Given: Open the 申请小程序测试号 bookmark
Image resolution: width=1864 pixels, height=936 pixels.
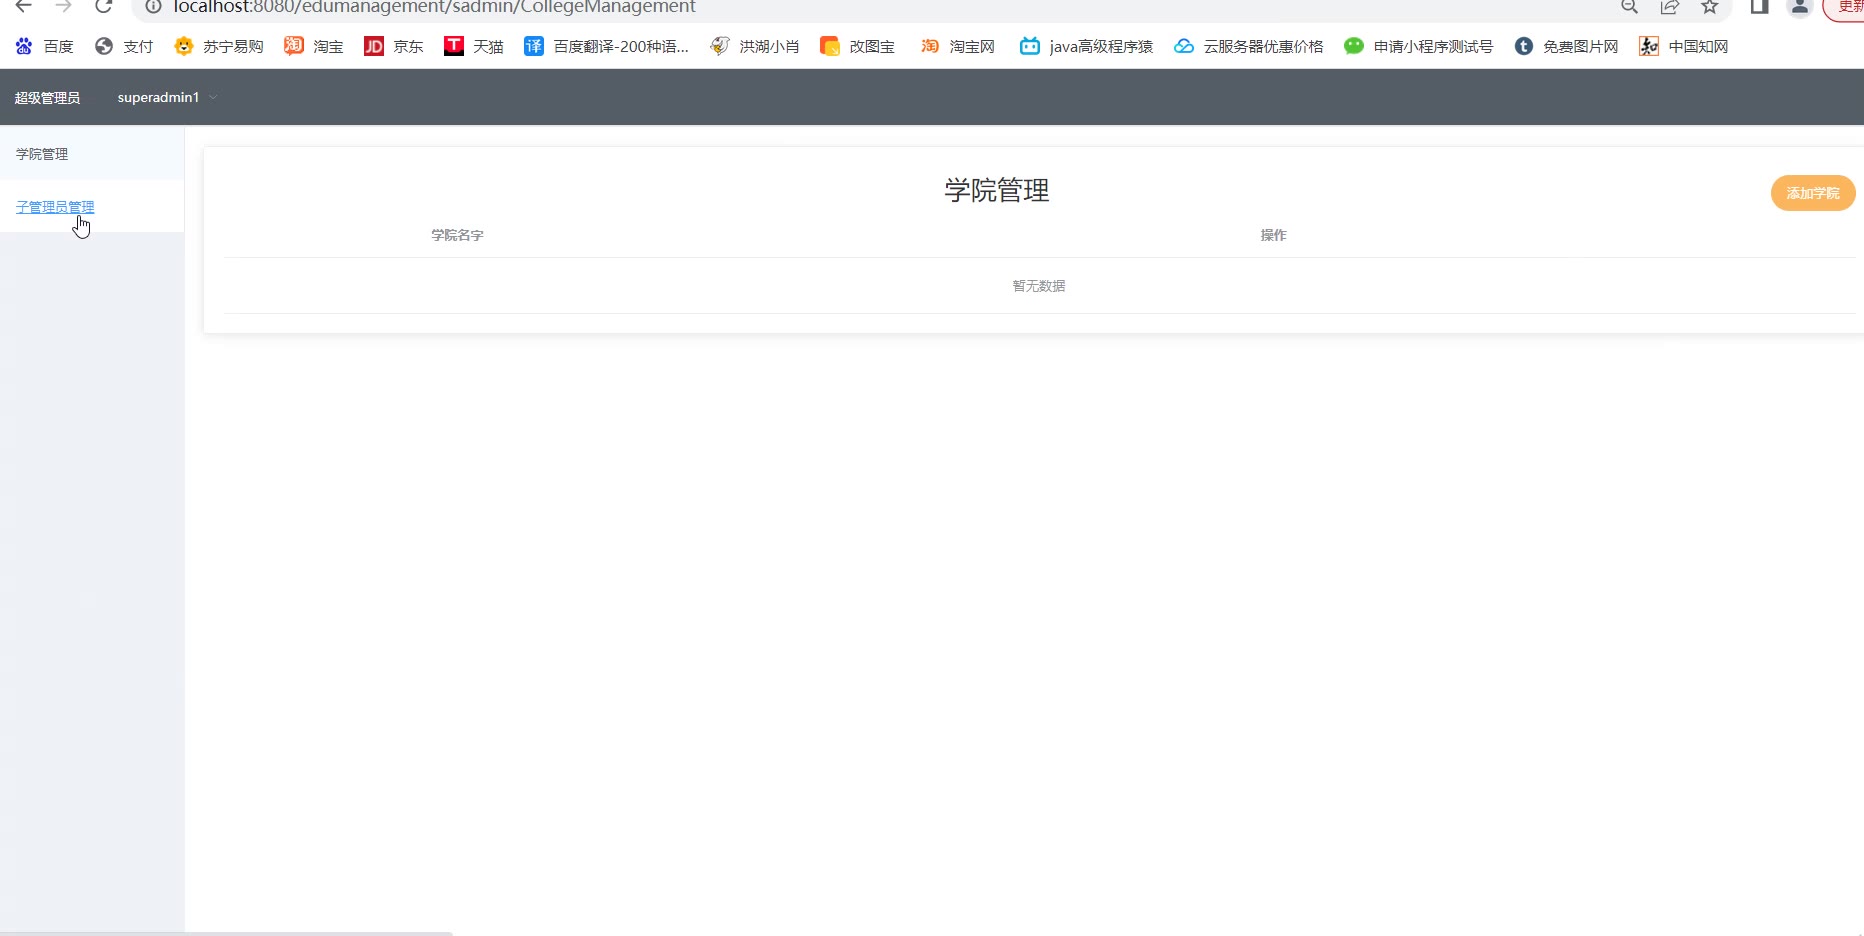Looking at the screenshot, I should pyautogui.click(x=1418, y=46).
